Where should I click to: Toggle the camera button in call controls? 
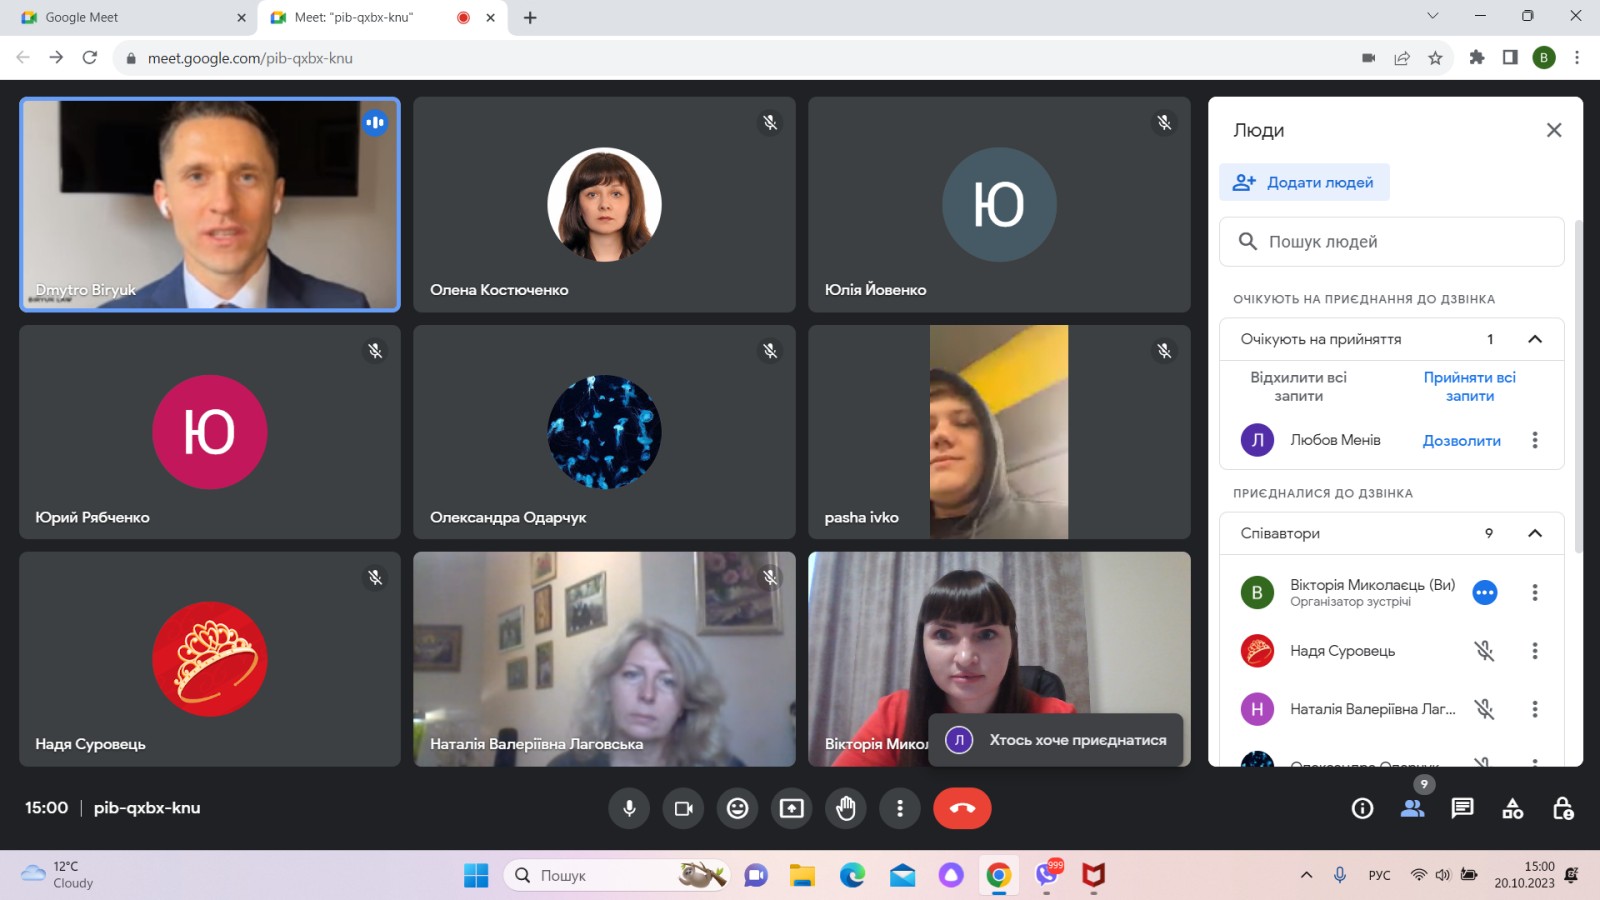[x=683, y=808]
